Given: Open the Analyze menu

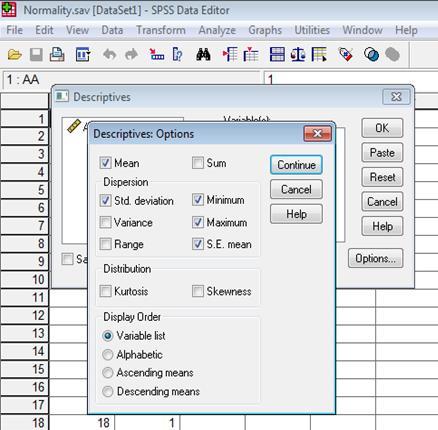Looking at the screenshot, I should click(217, 30).
